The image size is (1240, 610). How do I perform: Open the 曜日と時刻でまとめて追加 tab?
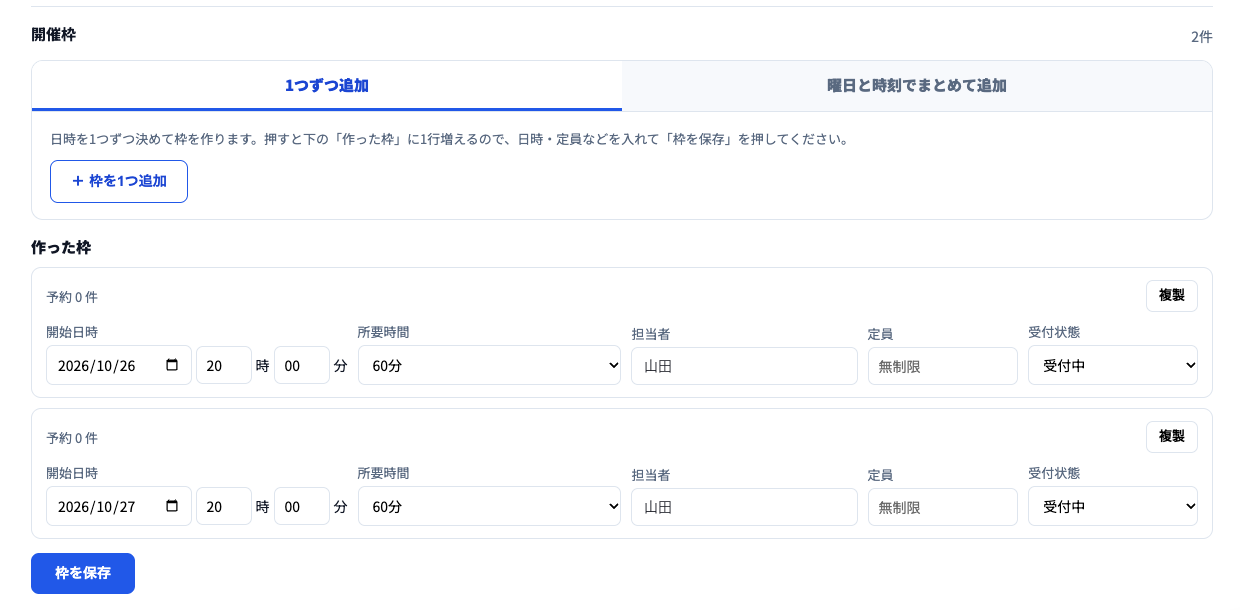click(x=917, y=86)
